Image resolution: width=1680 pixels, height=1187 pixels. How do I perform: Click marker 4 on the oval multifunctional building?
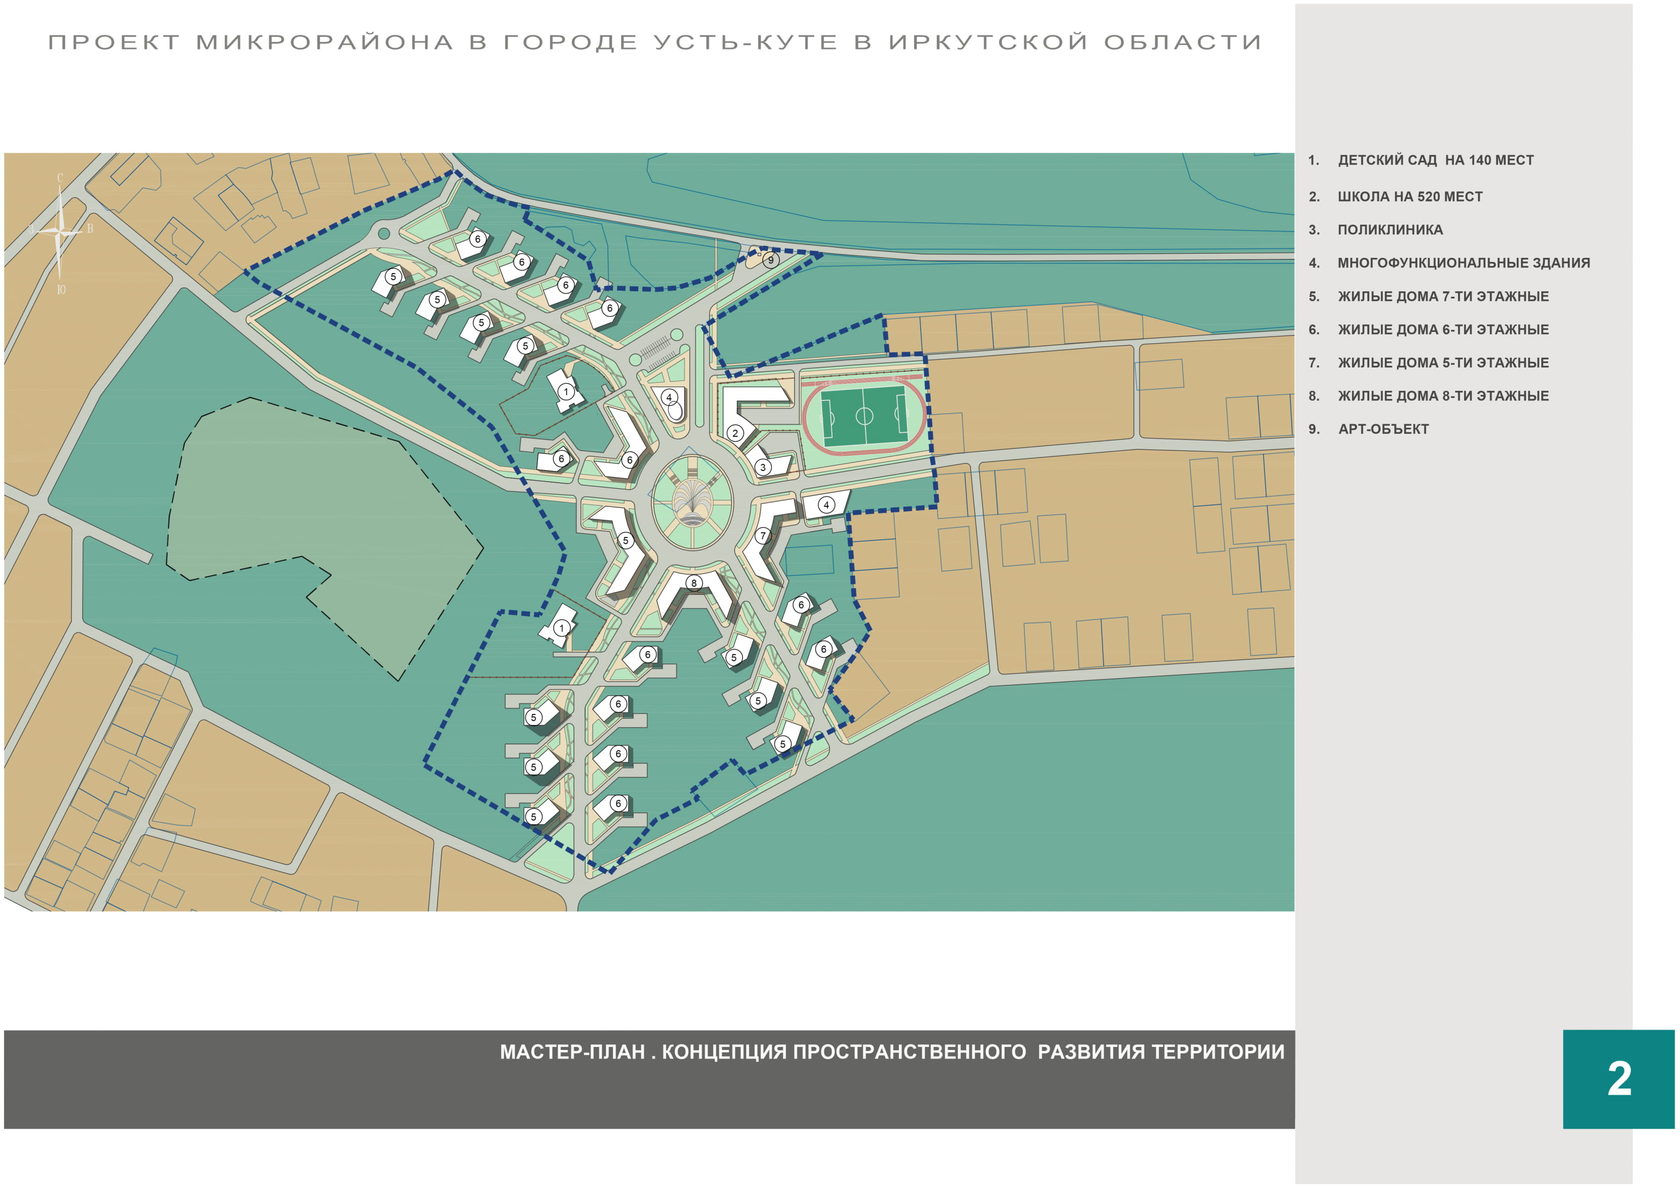tap(669, 398)
